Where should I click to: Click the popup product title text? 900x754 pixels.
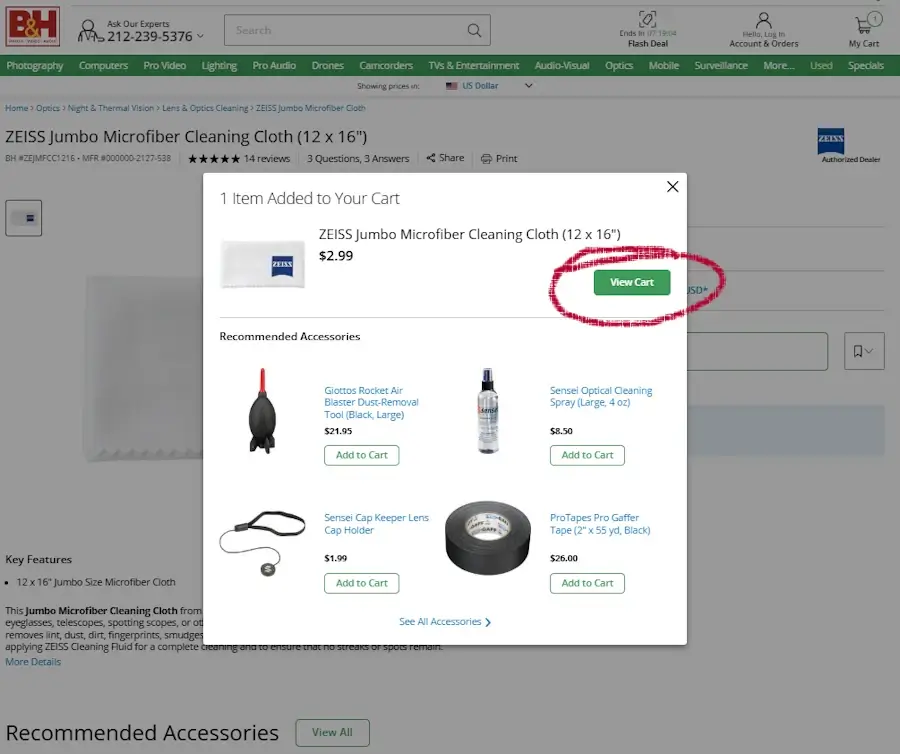tap(470, 234)
